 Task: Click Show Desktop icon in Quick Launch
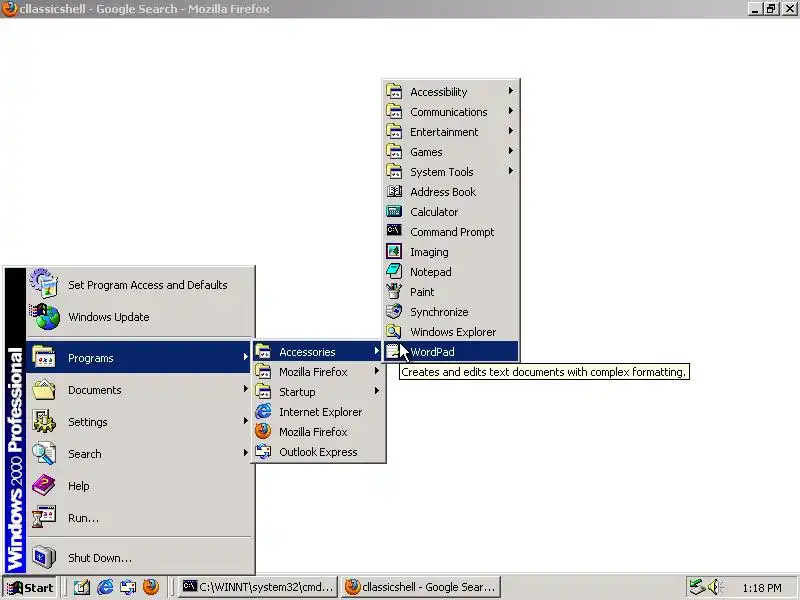pyautogui.click(x=82, y=587)
